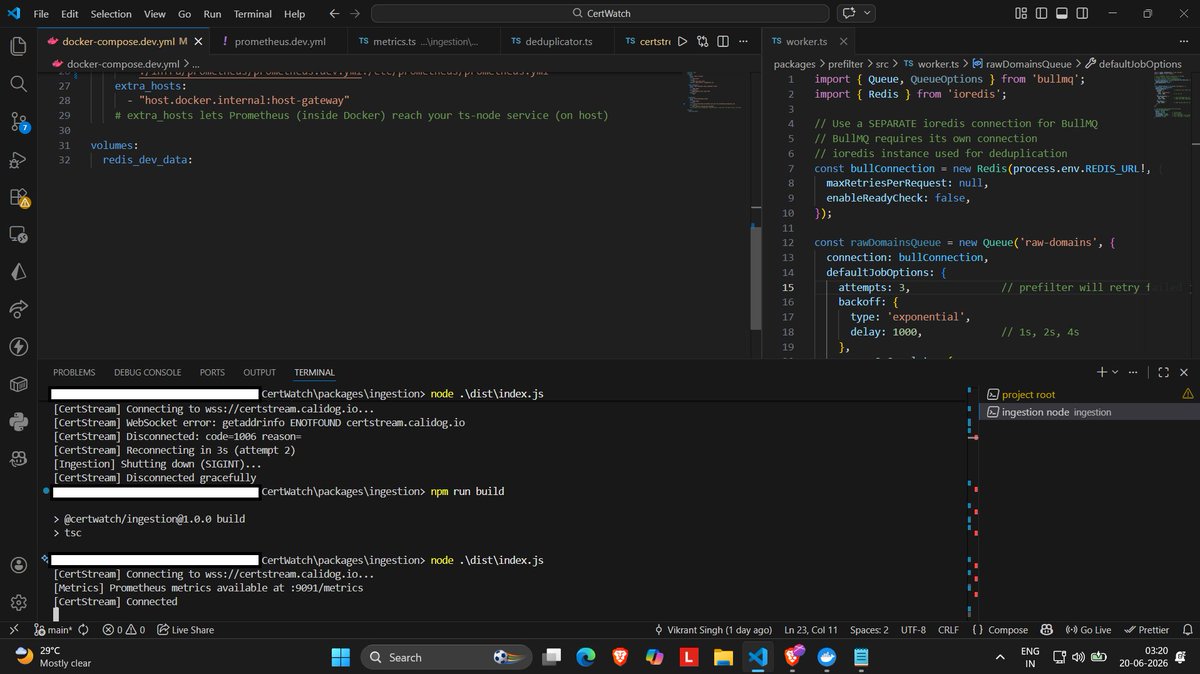The width and height of the screenshot is (1200, 674).
Task: Open the Manage gear icon
Action: pos(18,603)
